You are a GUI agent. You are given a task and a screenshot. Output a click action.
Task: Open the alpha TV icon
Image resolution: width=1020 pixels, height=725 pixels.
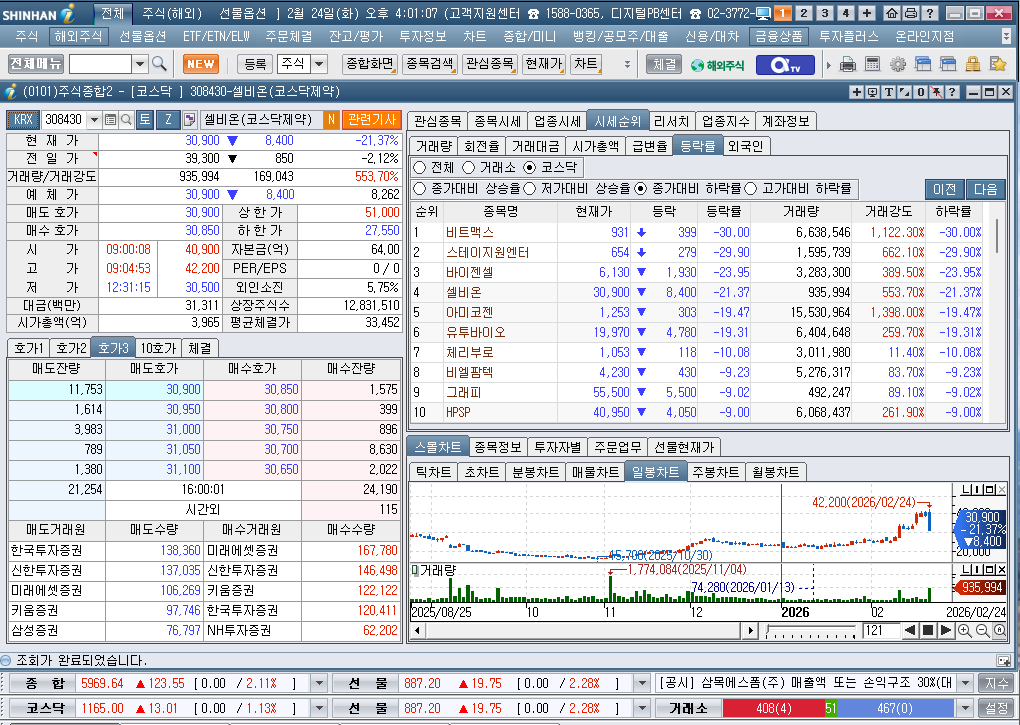pyautogui.click(x=785, y=64)
